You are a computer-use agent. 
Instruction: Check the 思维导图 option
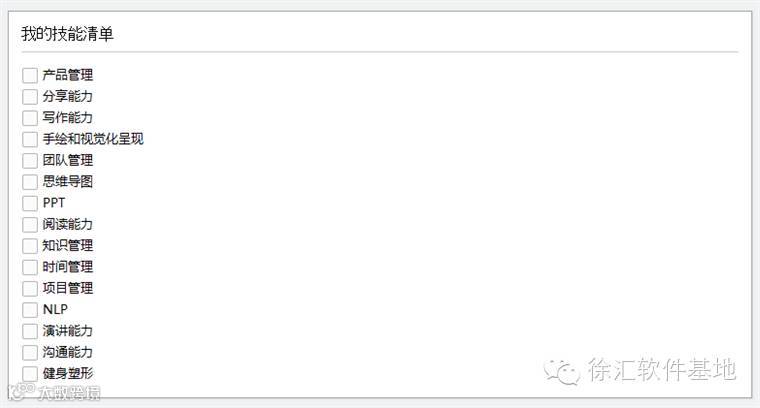pos(29,182)
